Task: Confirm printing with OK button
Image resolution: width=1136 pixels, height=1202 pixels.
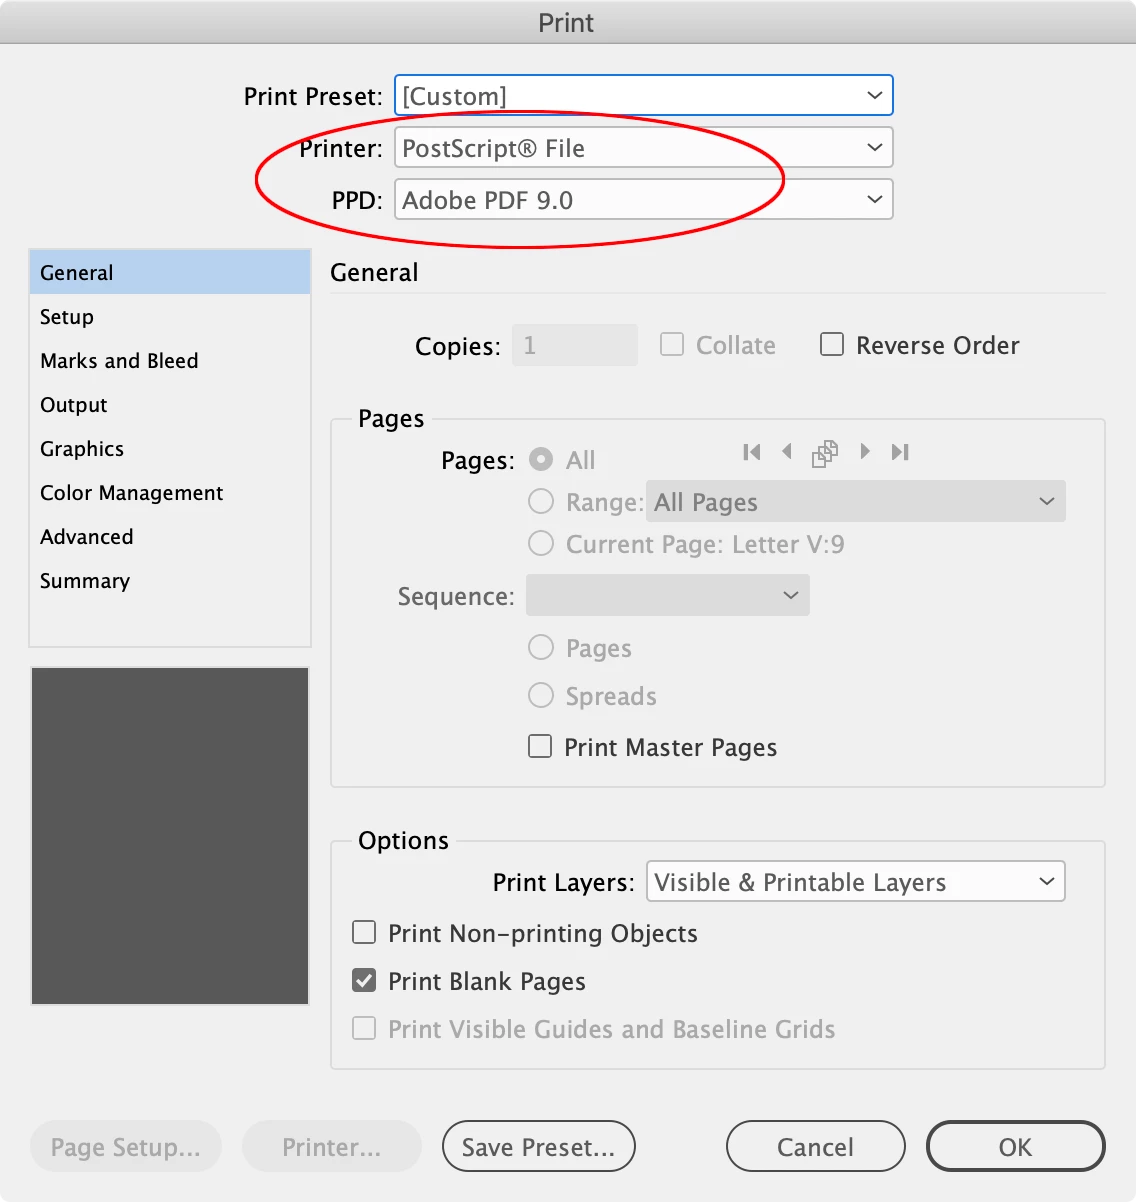Action: tap(1016, 1147)
